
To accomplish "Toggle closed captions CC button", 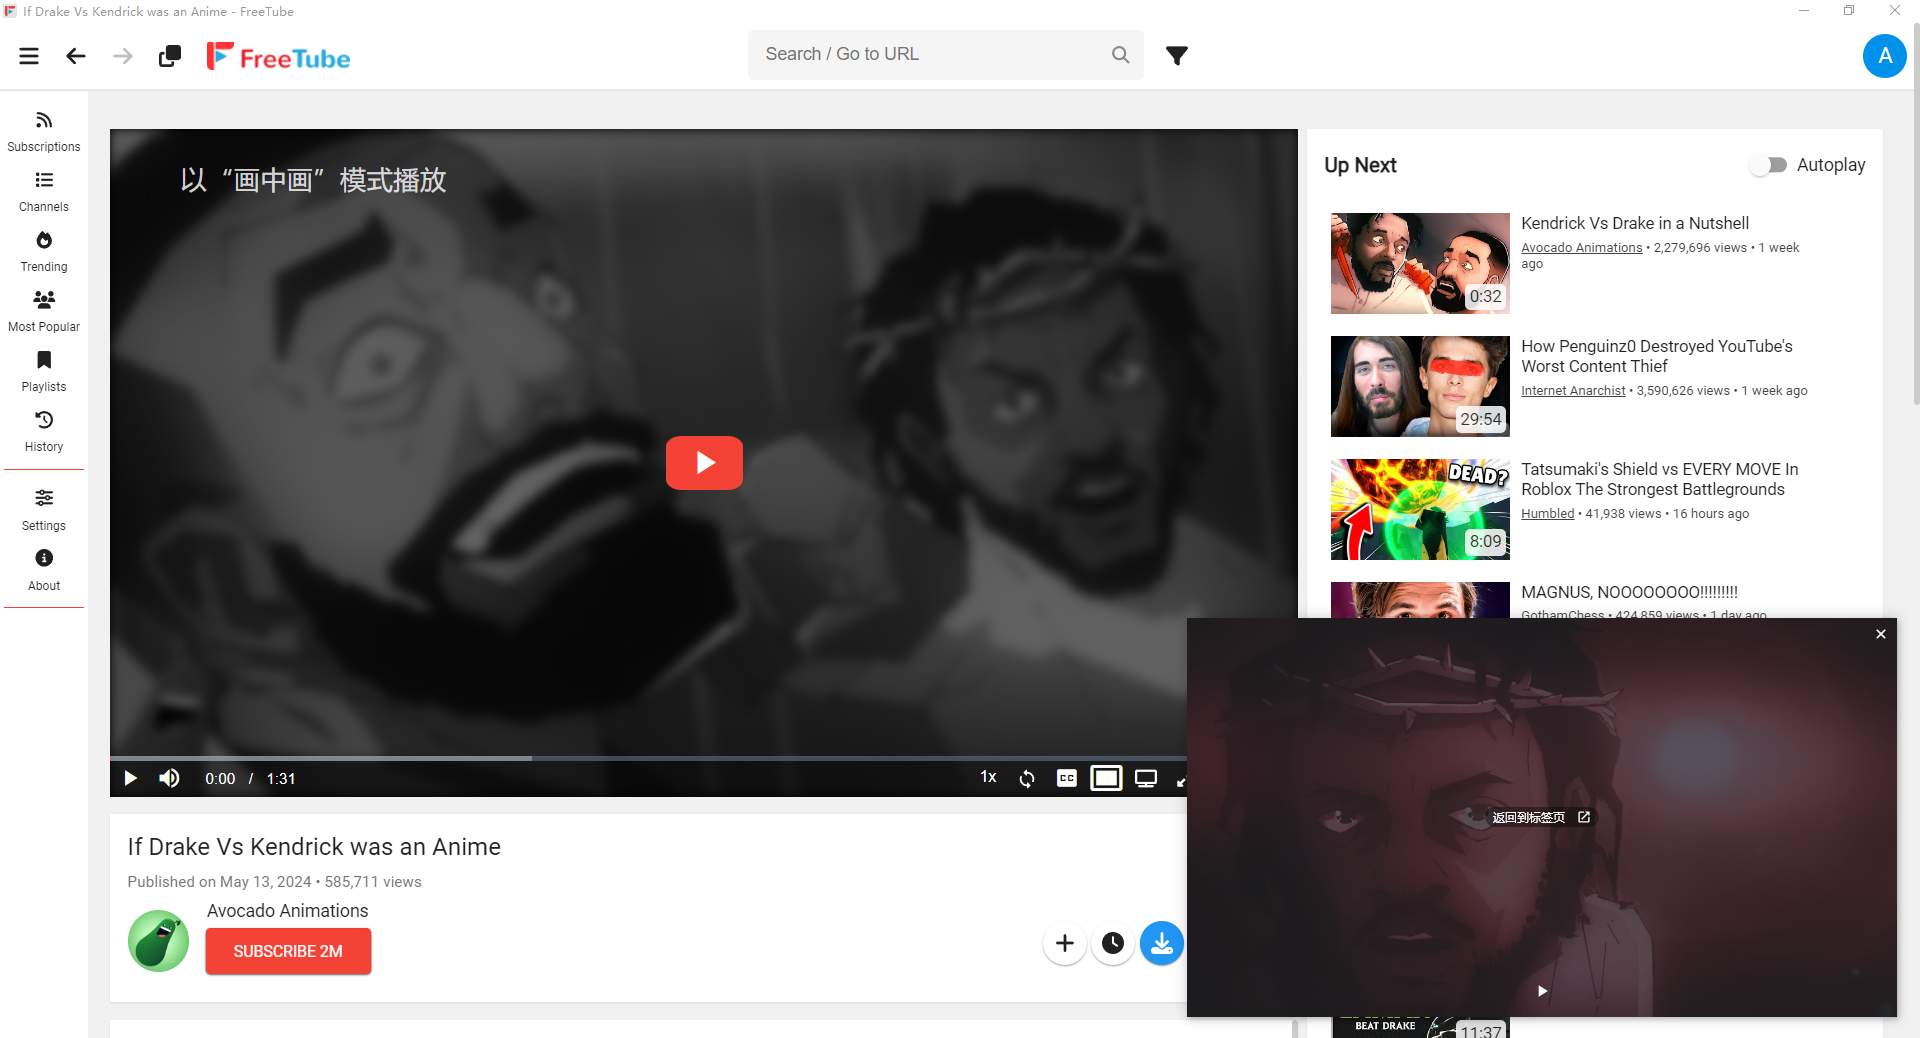I will [x=1067, y=778].
